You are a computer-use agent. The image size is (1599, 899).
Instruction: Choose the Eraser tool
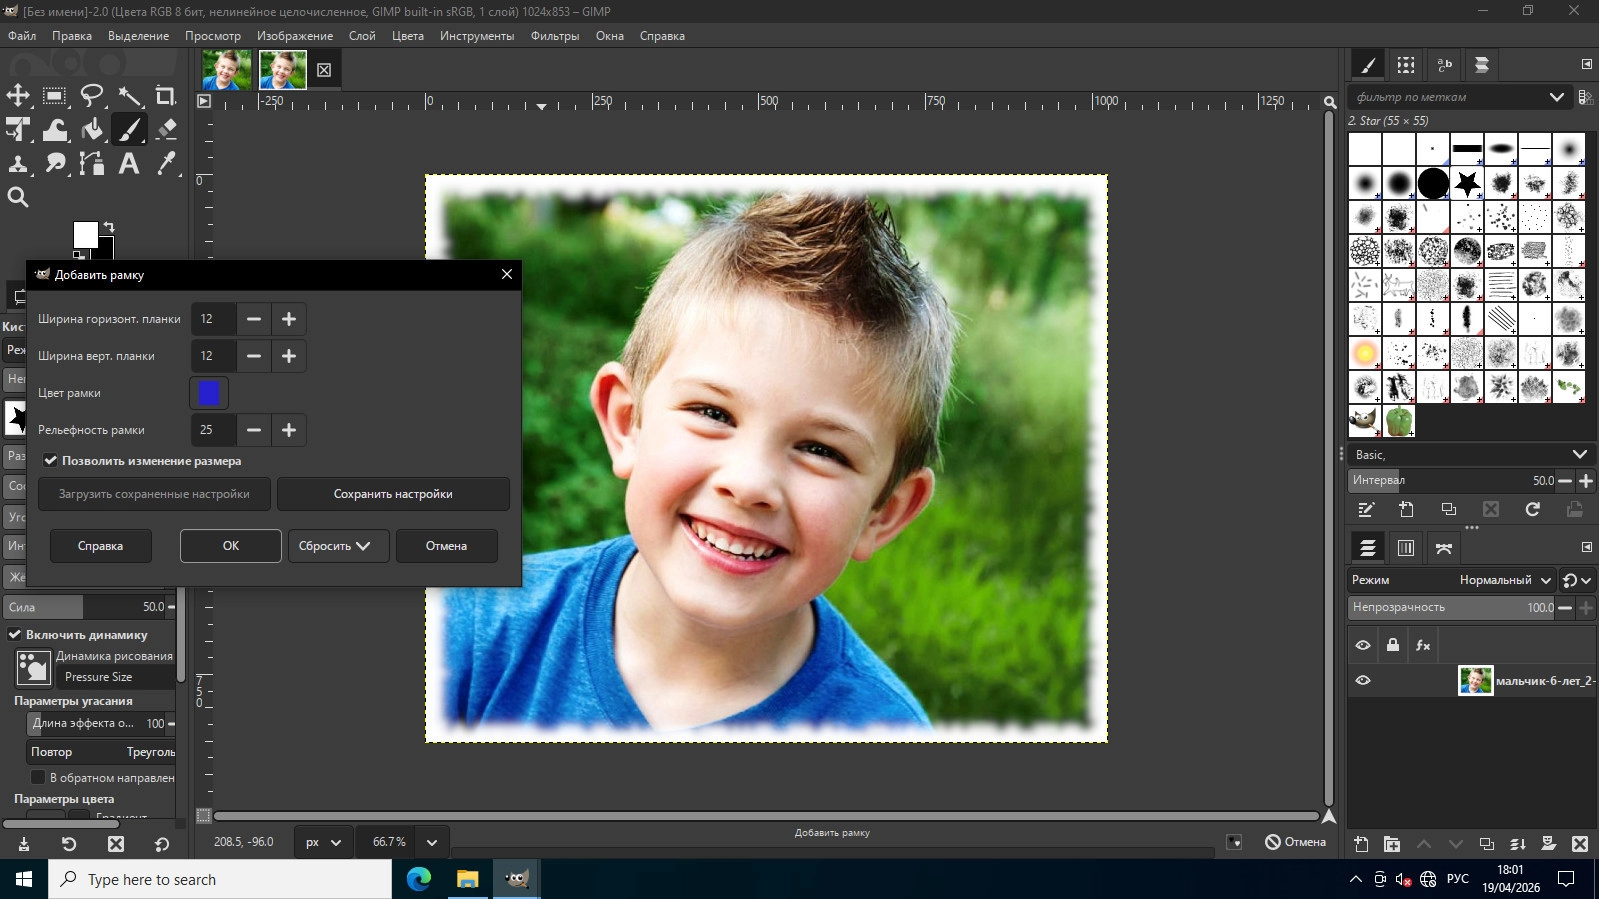167,129
